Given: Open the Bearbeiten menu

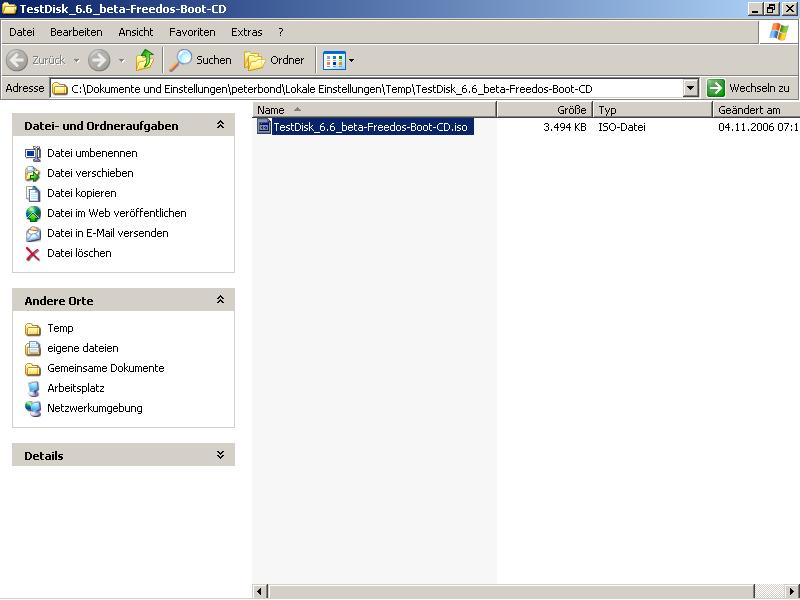Looking at the screenshot, I should (x=76, y=32).
